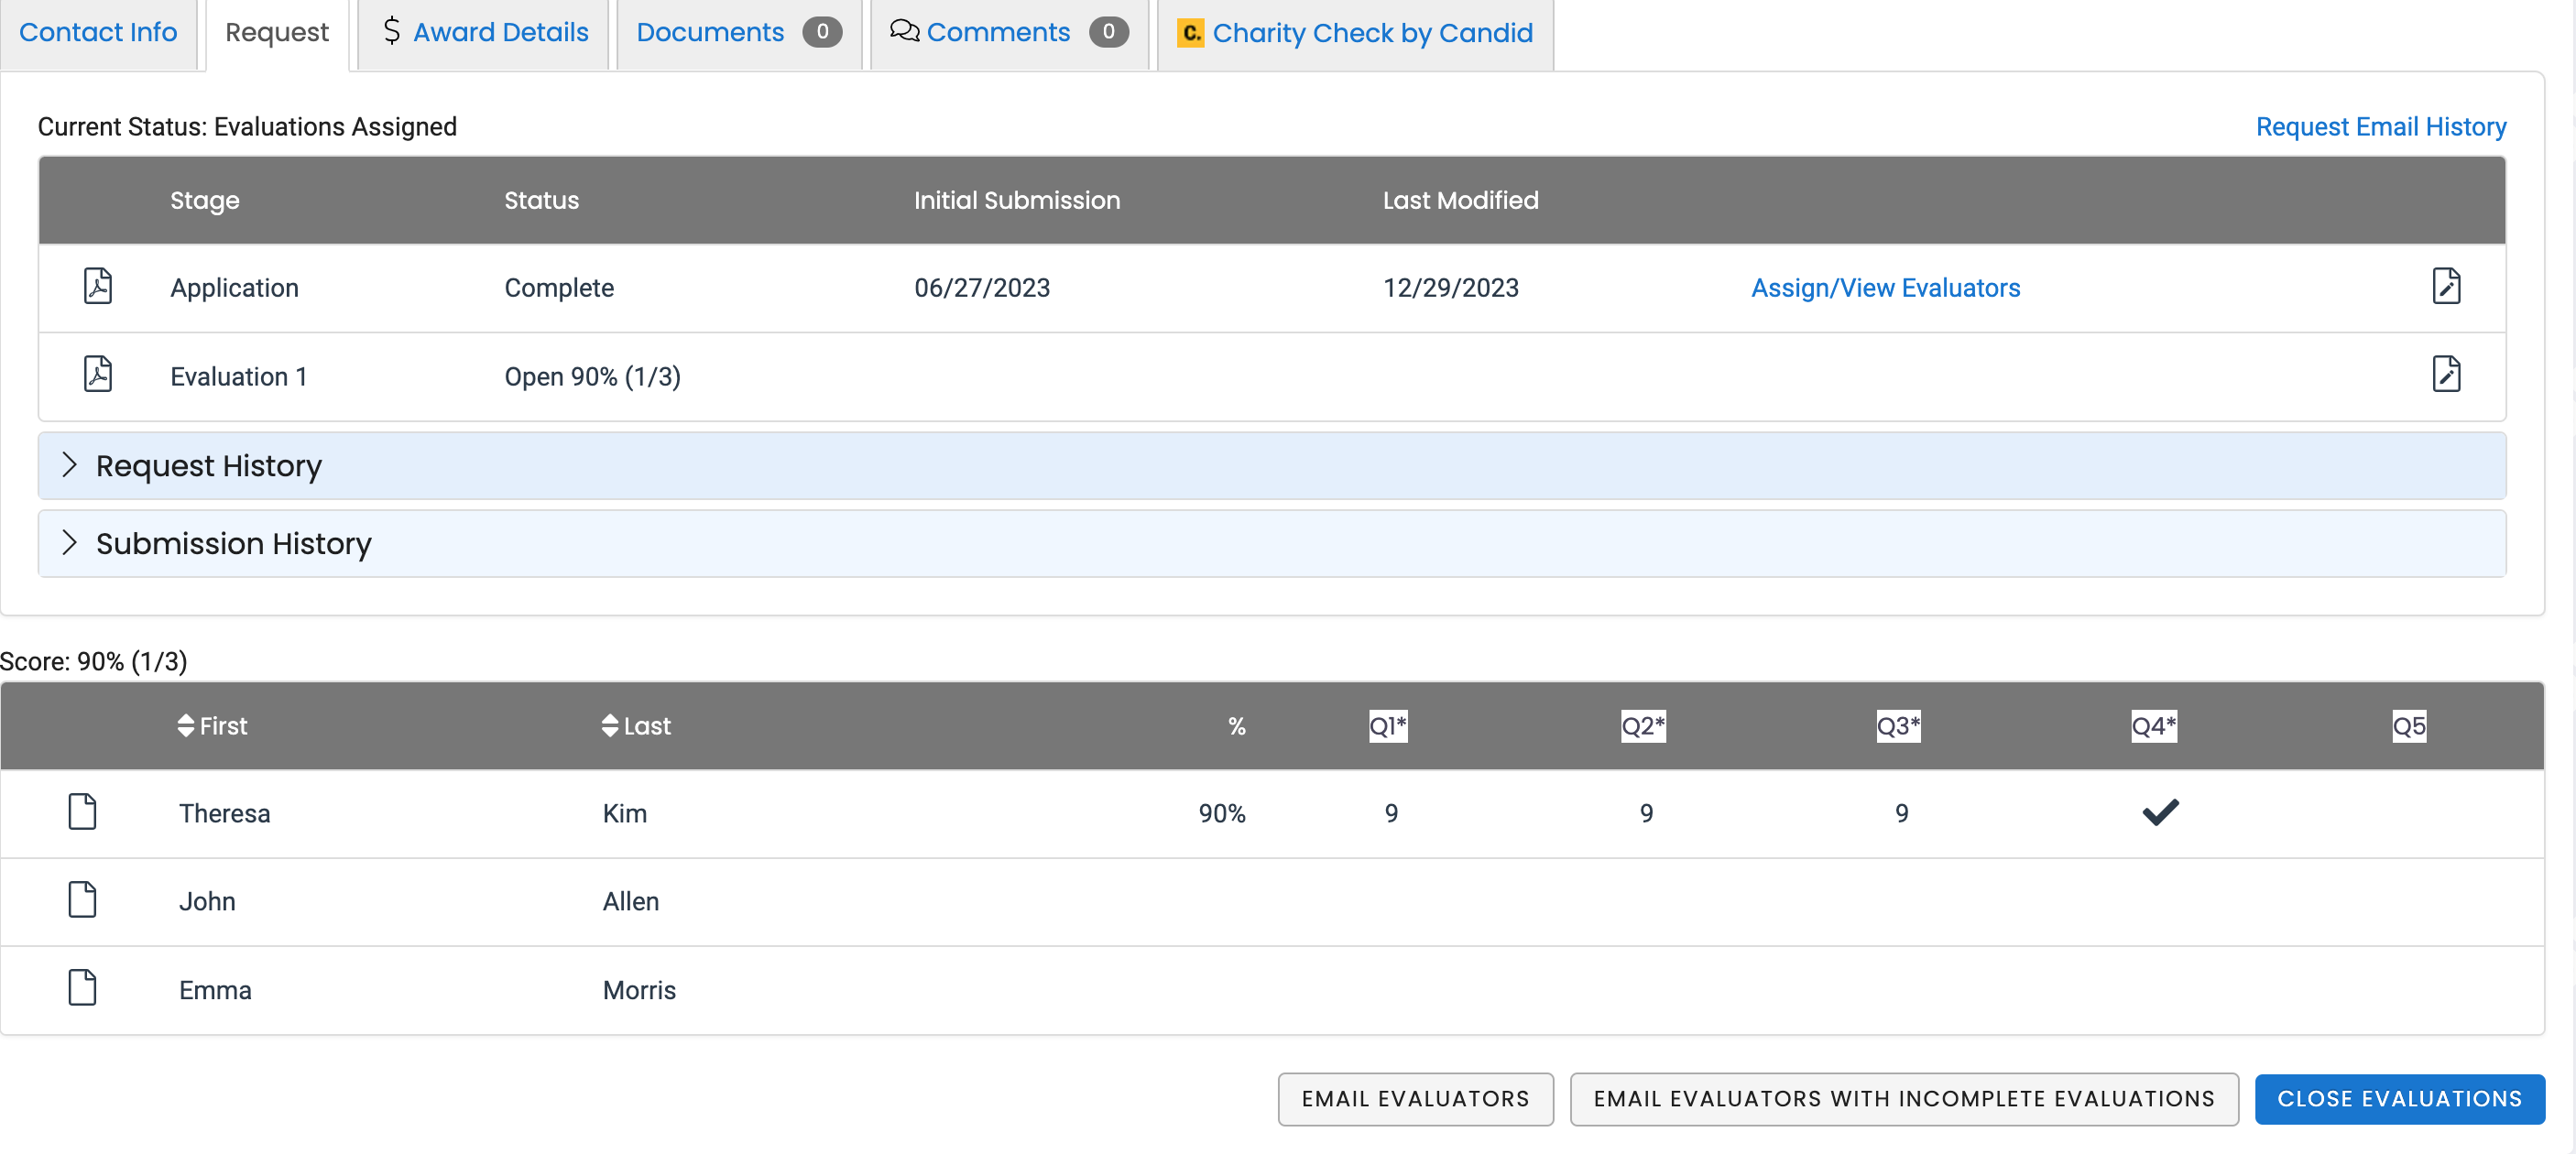Open the Request Email History link
This screenshot has width=2576, height=1154.
[x=2380, y=126]
